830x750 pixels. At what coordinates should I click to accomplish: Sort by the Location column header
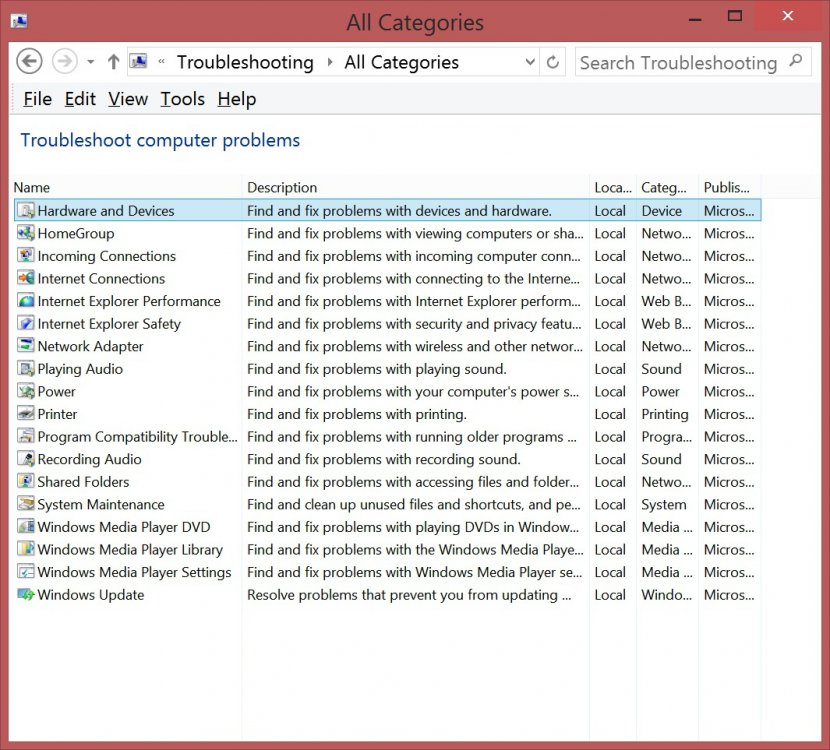coord(613,187)
